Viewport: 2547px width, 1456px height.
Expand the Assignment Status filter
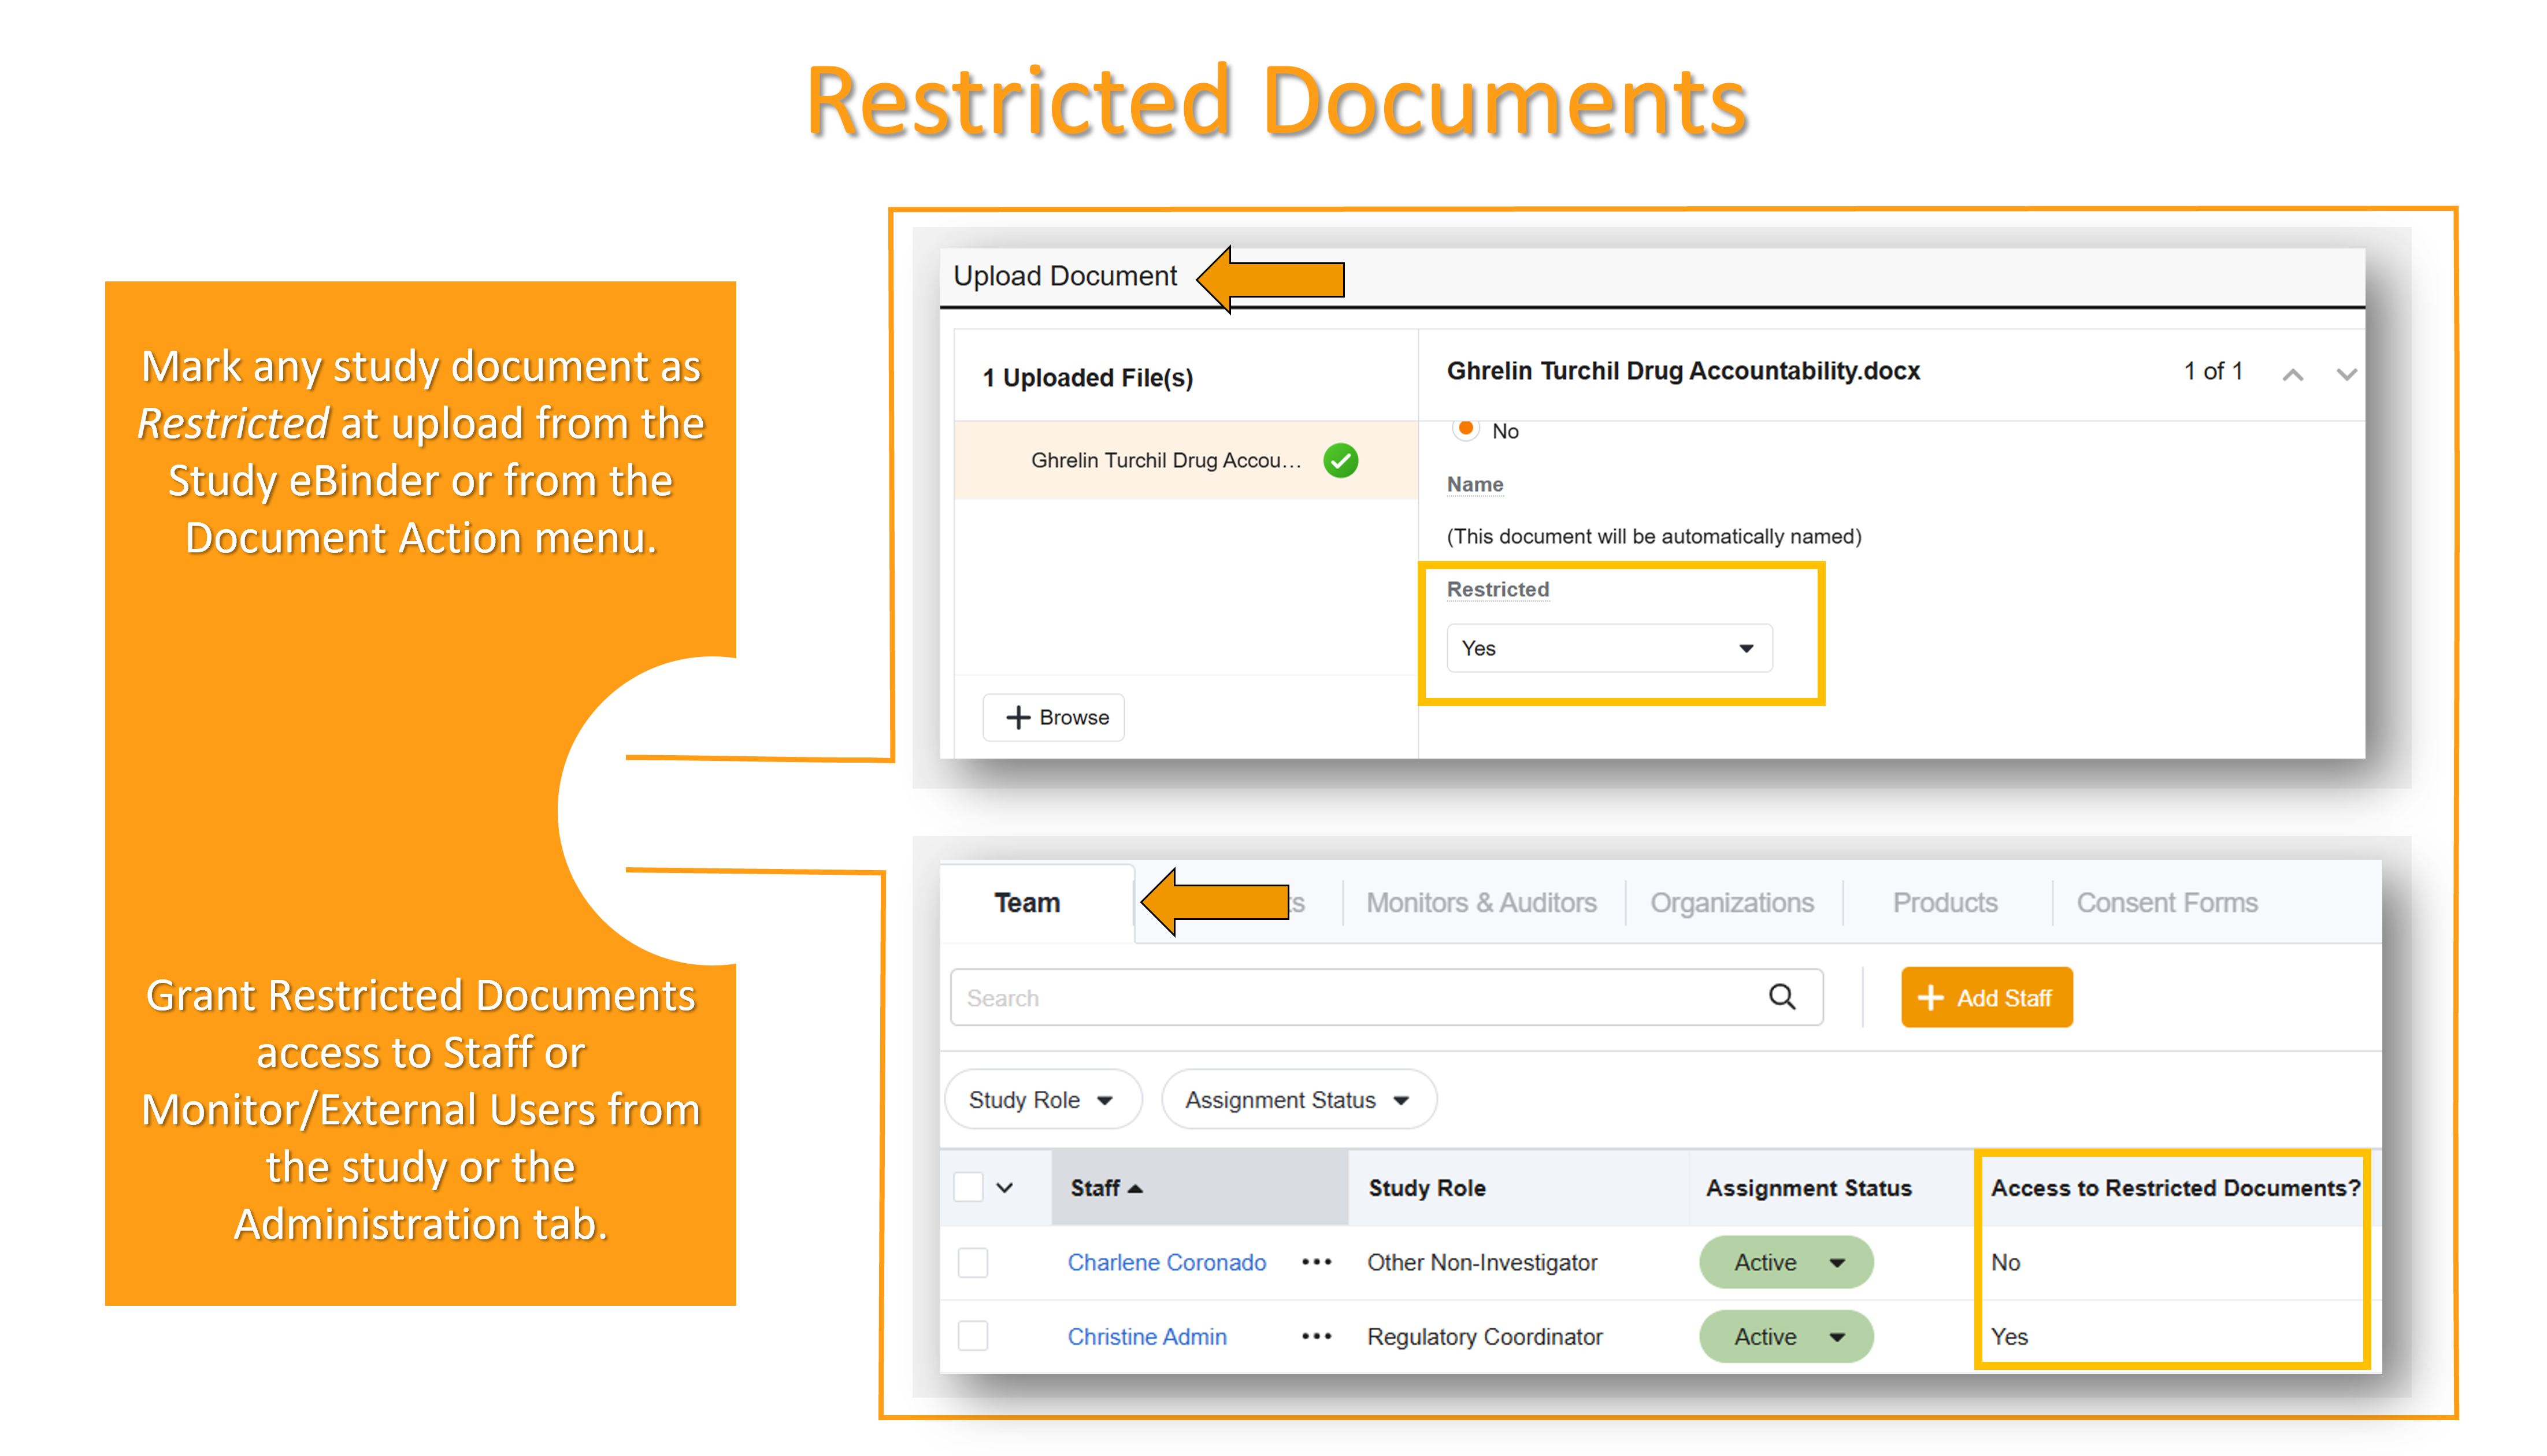tap(1297, 1100)
